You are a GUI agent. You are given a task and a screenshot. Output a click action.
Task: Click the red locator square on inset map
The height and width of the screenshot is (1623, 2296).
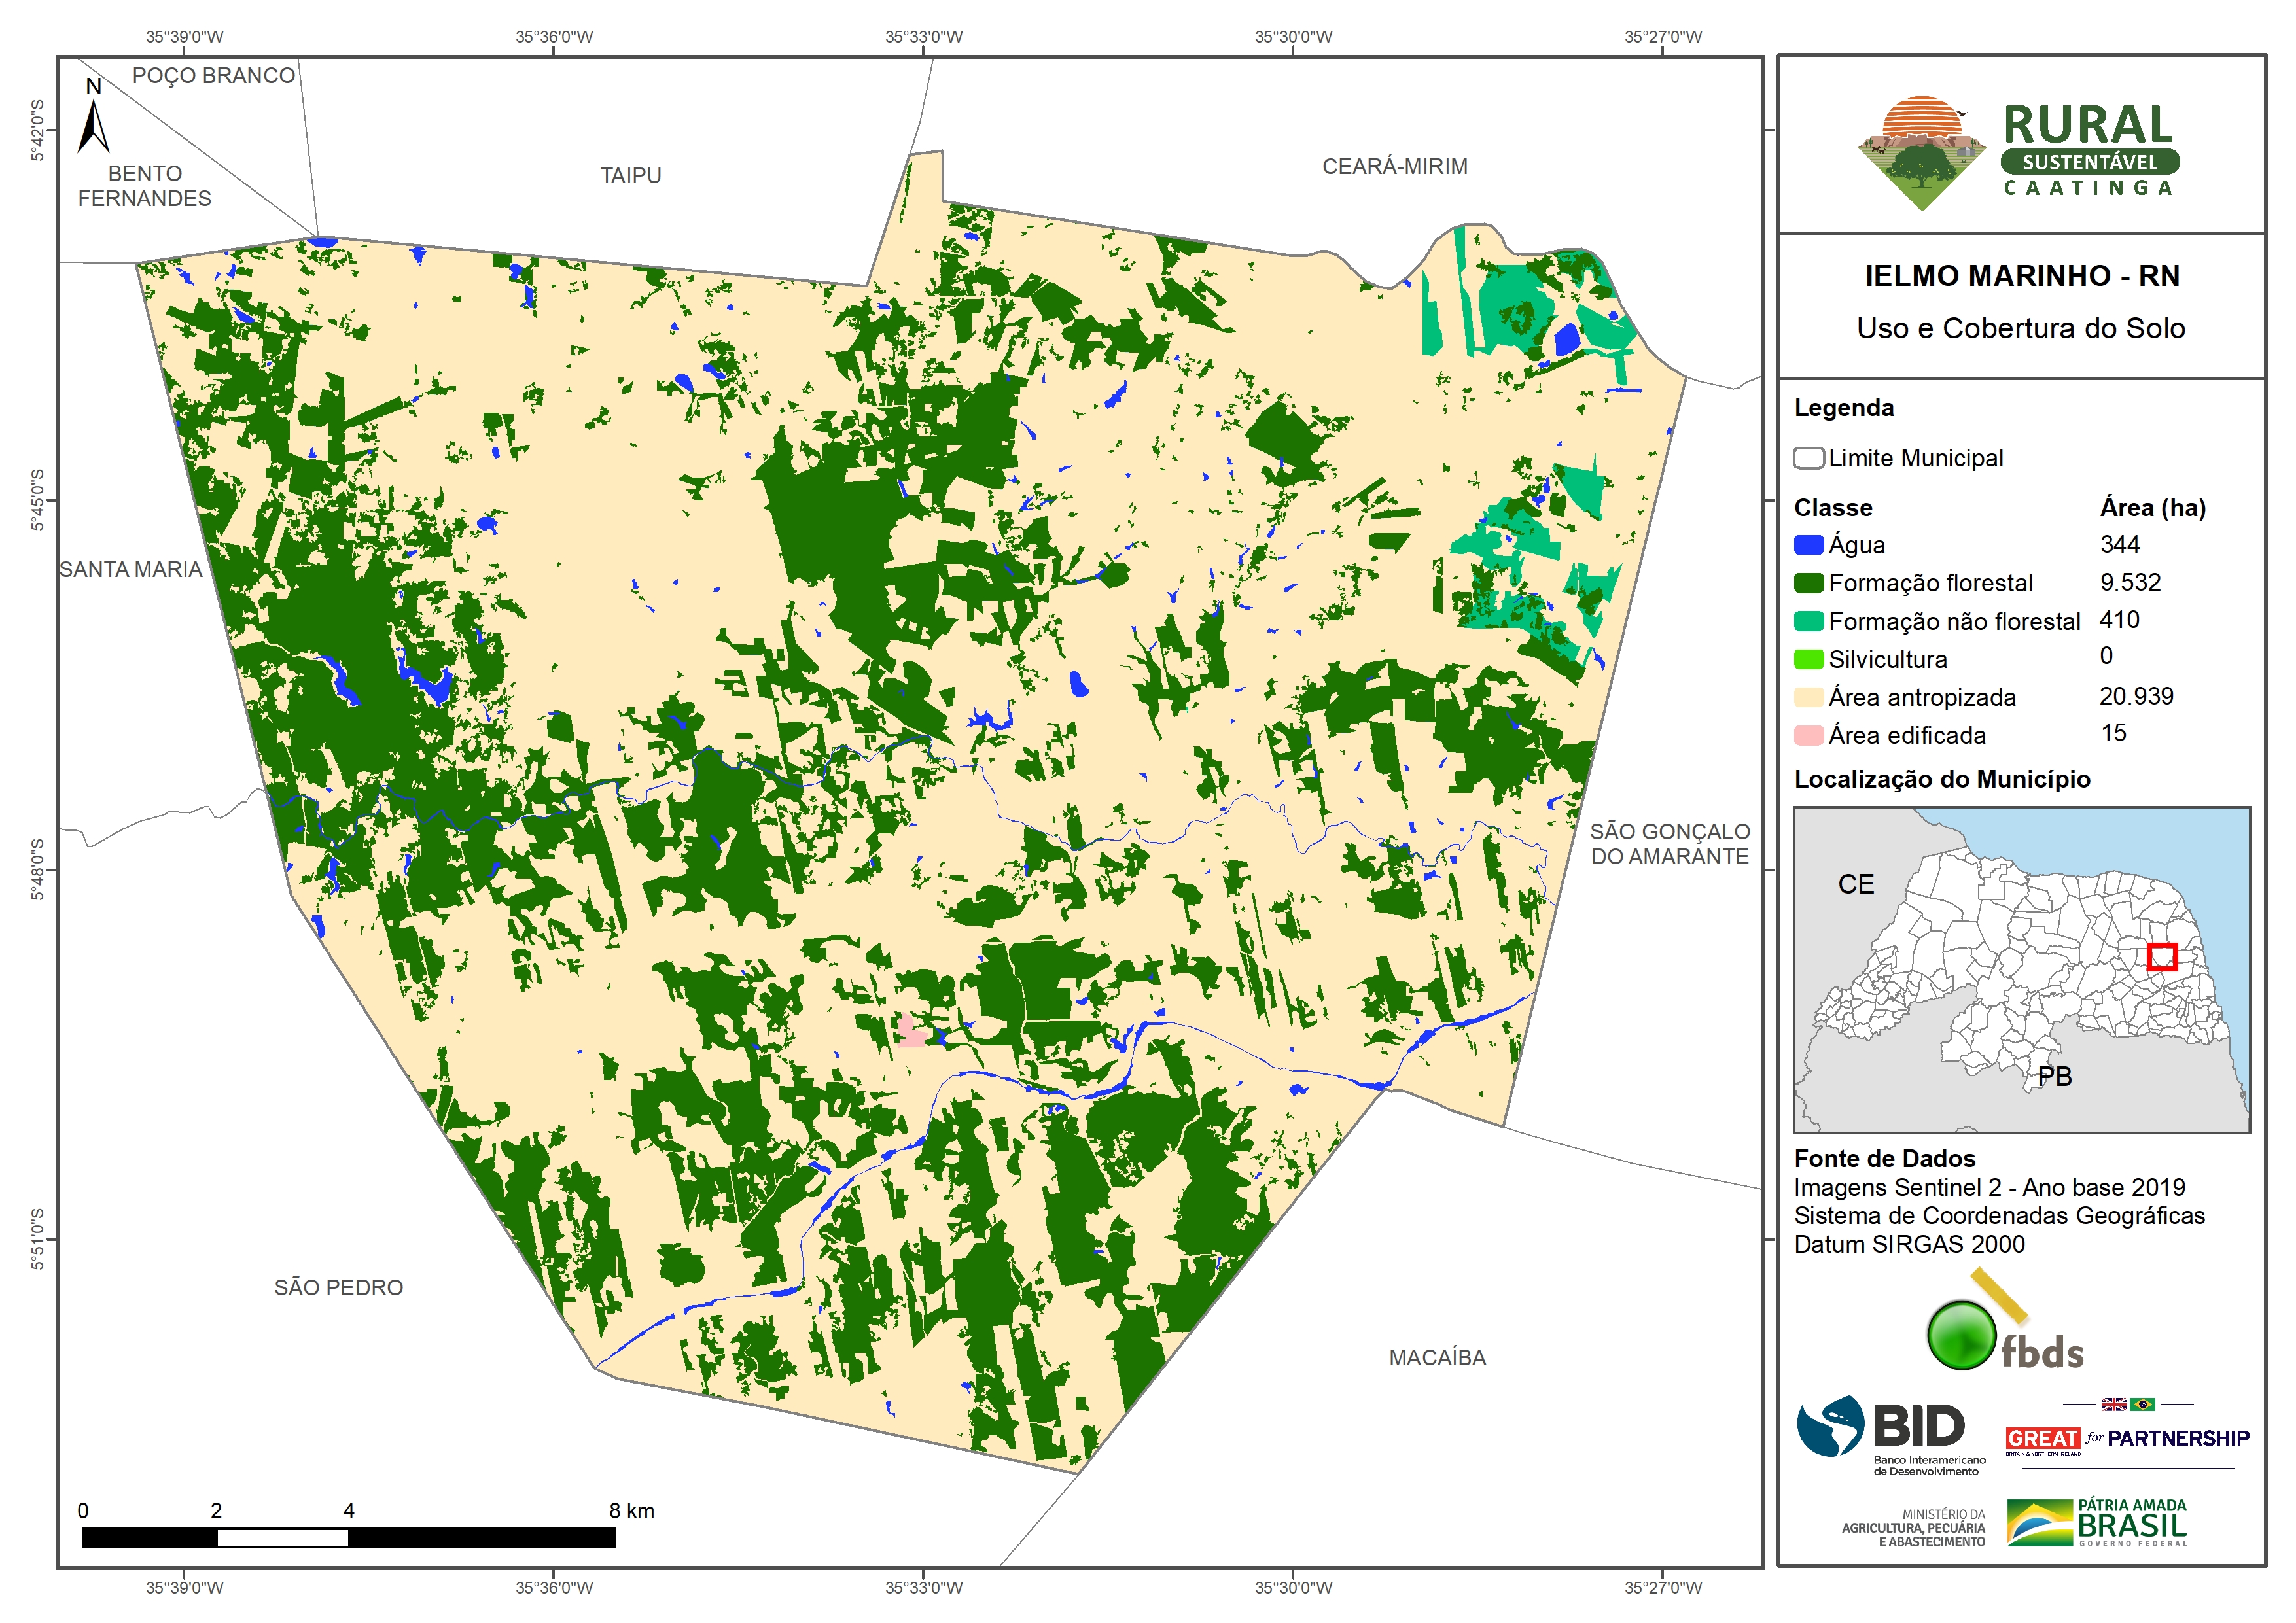(x=2162, y=957)
